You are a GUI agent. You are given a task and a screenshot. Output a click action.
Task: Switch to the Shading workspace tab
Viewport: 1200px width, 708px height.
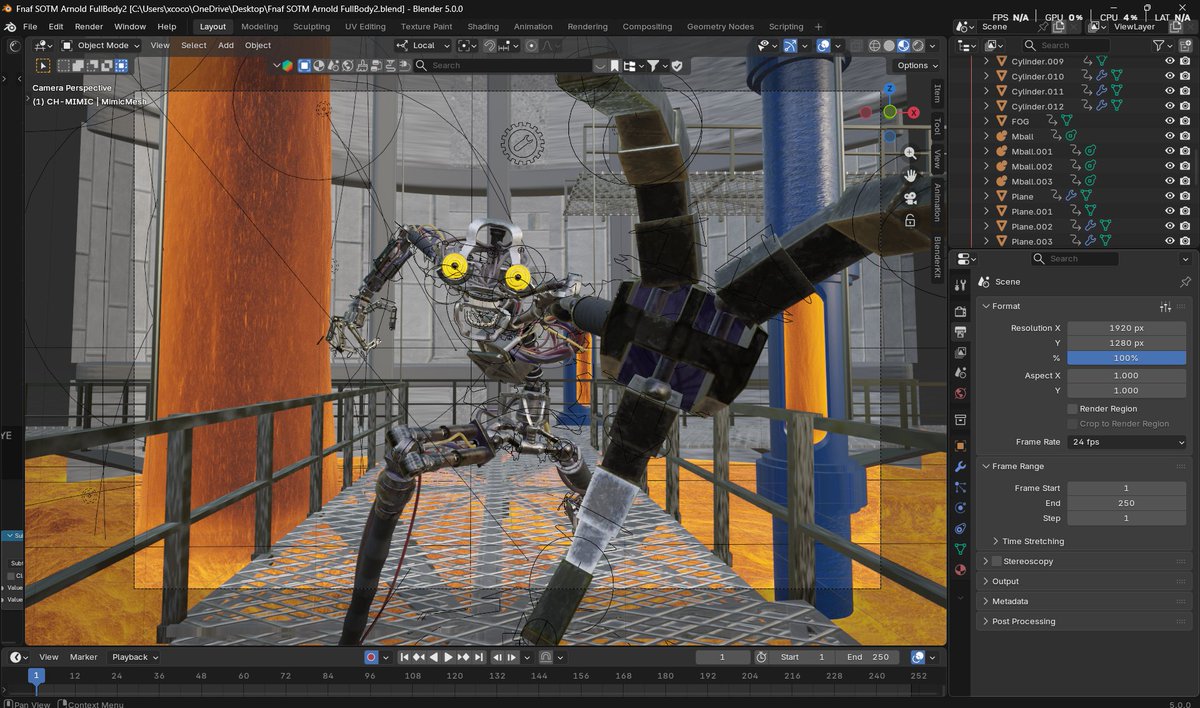[x=483, y=26]
